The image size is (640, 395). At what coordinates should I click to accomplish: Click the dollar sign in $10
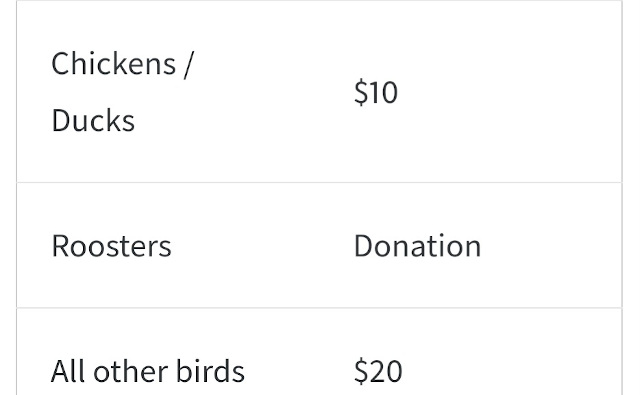pyautogui.click(x=361, y=92)
